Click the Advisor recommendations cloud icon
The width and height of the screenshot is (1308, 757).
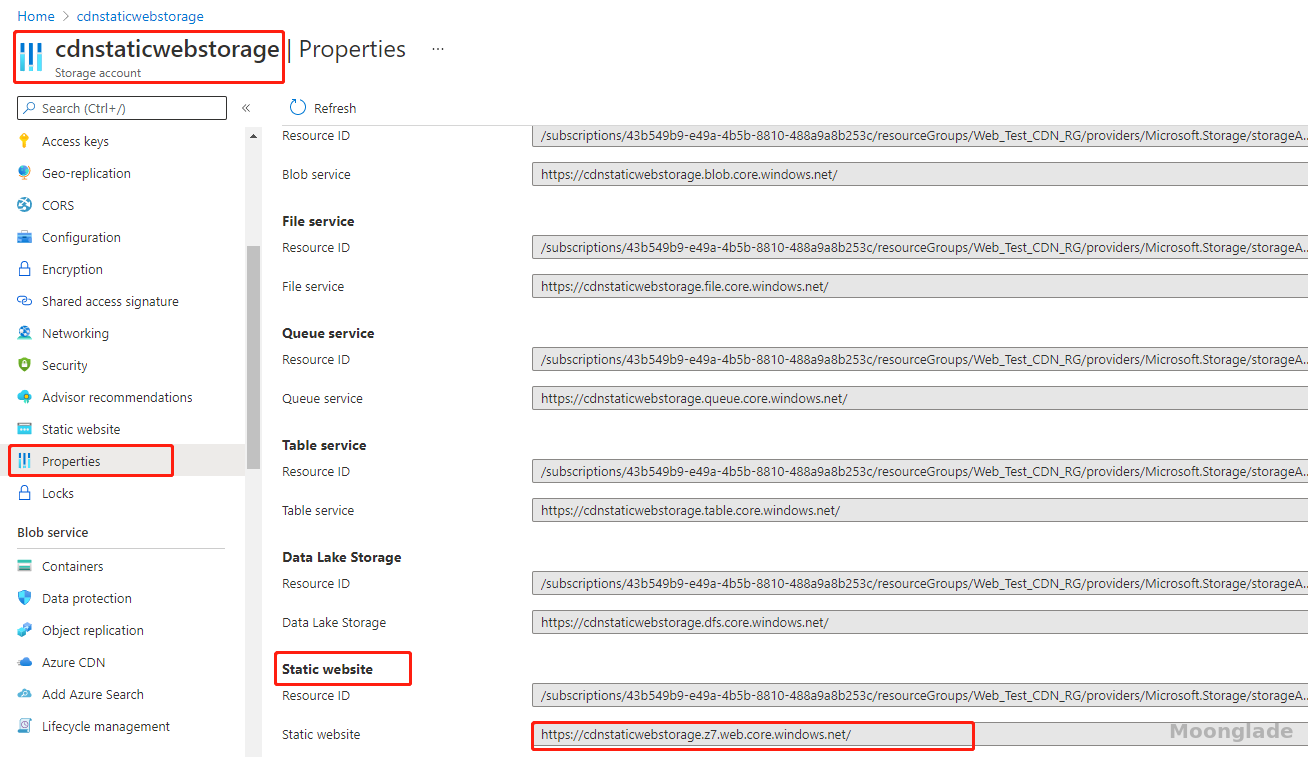[x=25, y=397]
